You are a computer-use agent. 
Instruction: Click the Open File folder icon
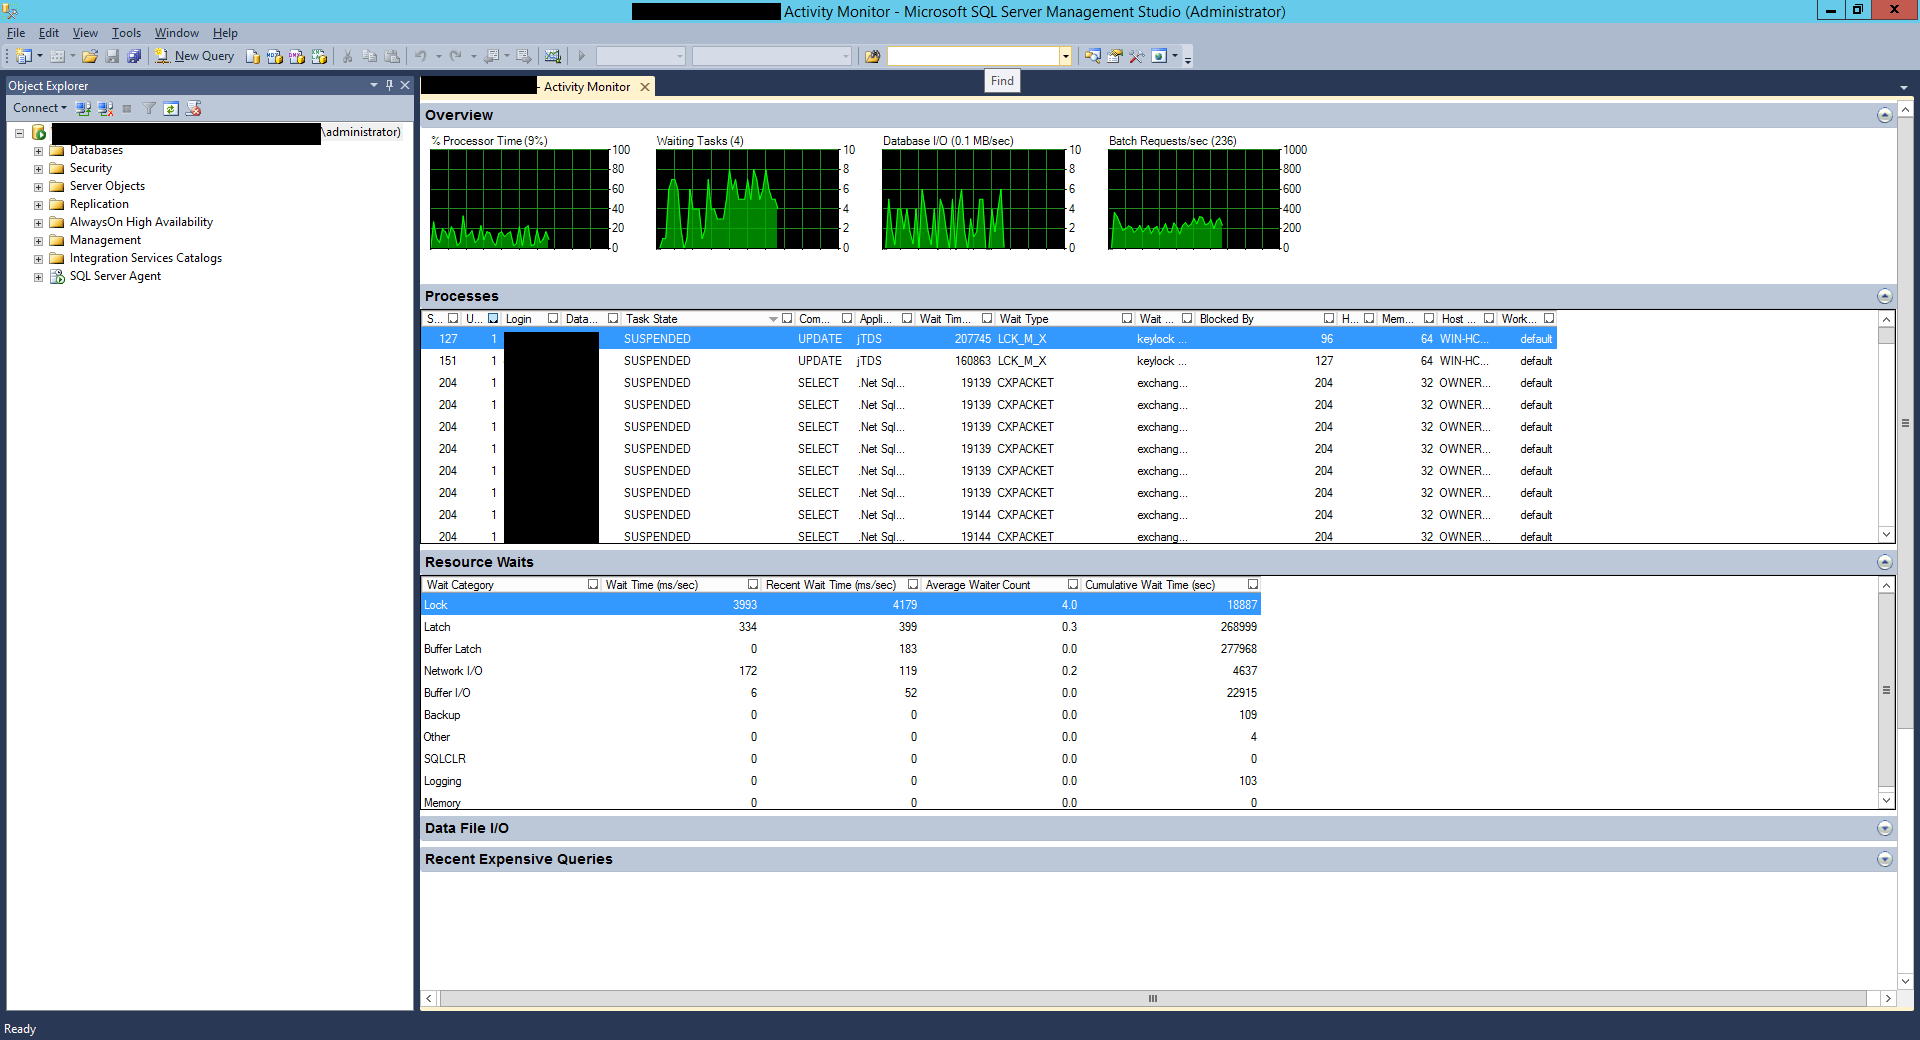(90, 56)
